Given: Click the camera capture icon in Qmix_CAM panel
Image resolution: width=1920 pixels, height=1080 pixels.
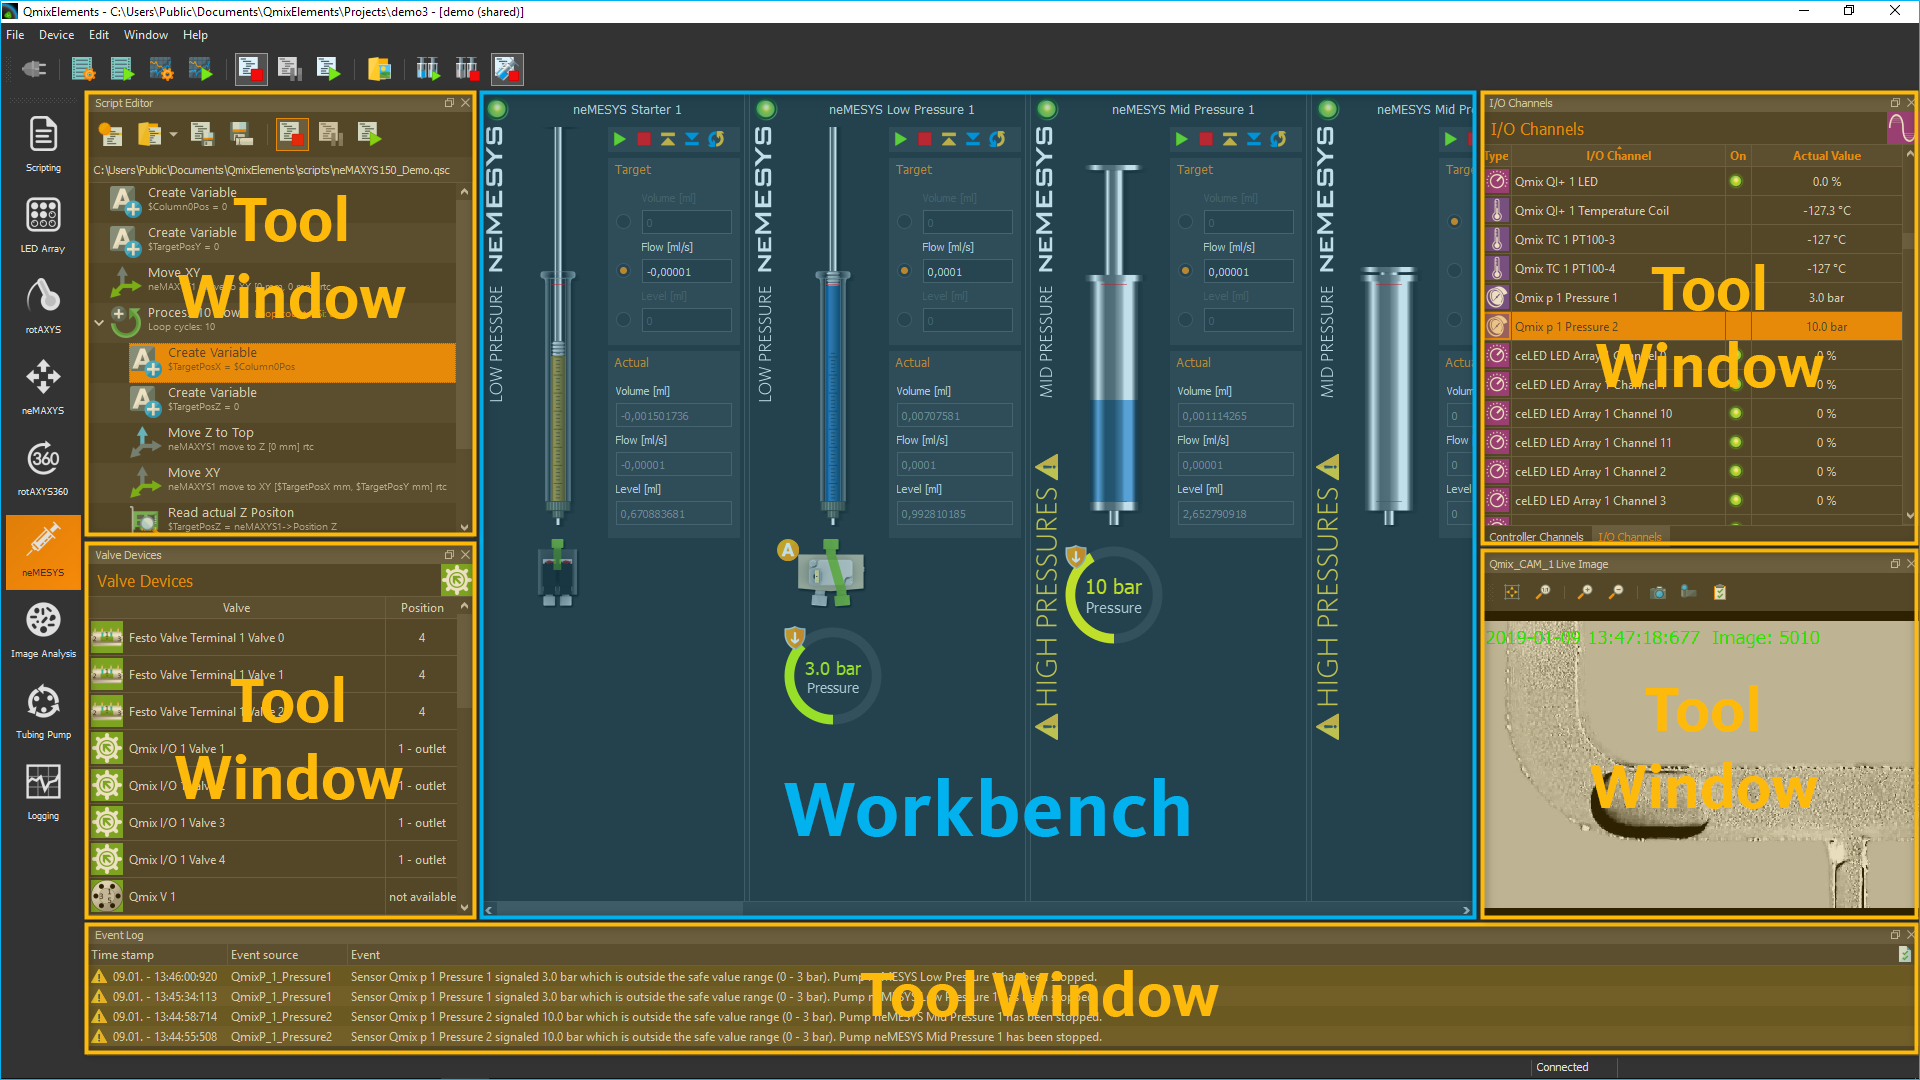Looking at the screenshot, I should tap(1658, 593).
